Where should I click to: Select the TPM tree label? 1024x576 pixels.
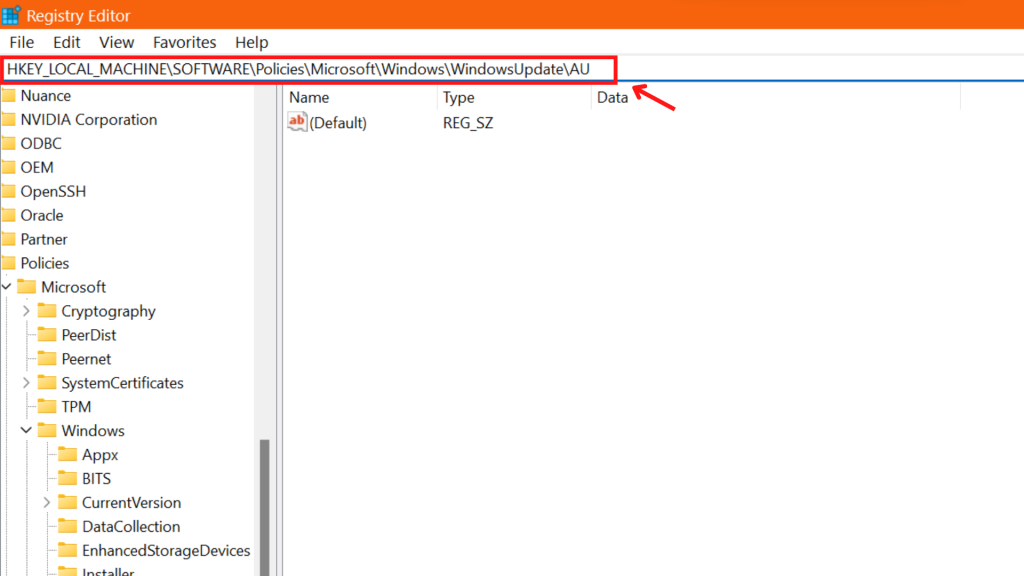(76, 407)
